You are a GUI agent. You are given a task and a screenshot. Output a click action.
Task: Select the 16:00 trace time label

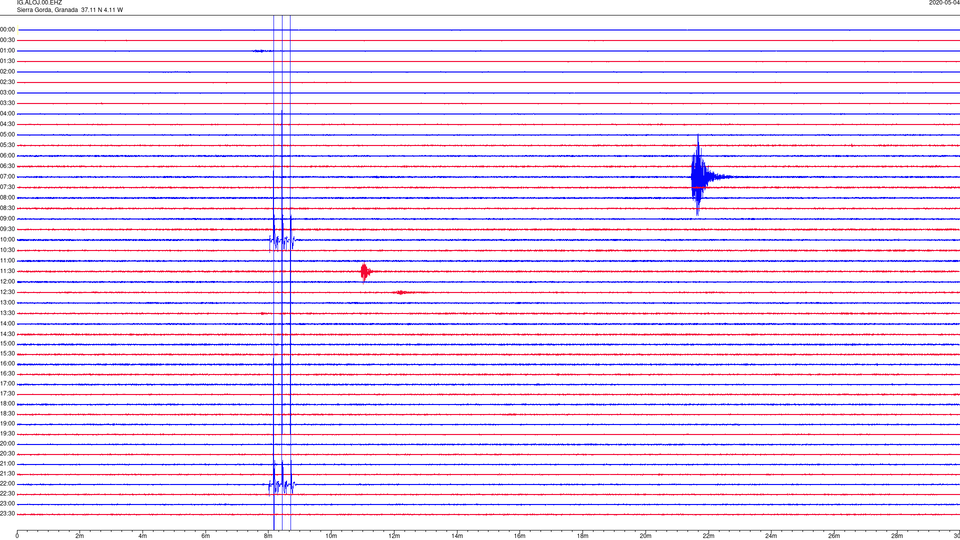pos(7,364)
